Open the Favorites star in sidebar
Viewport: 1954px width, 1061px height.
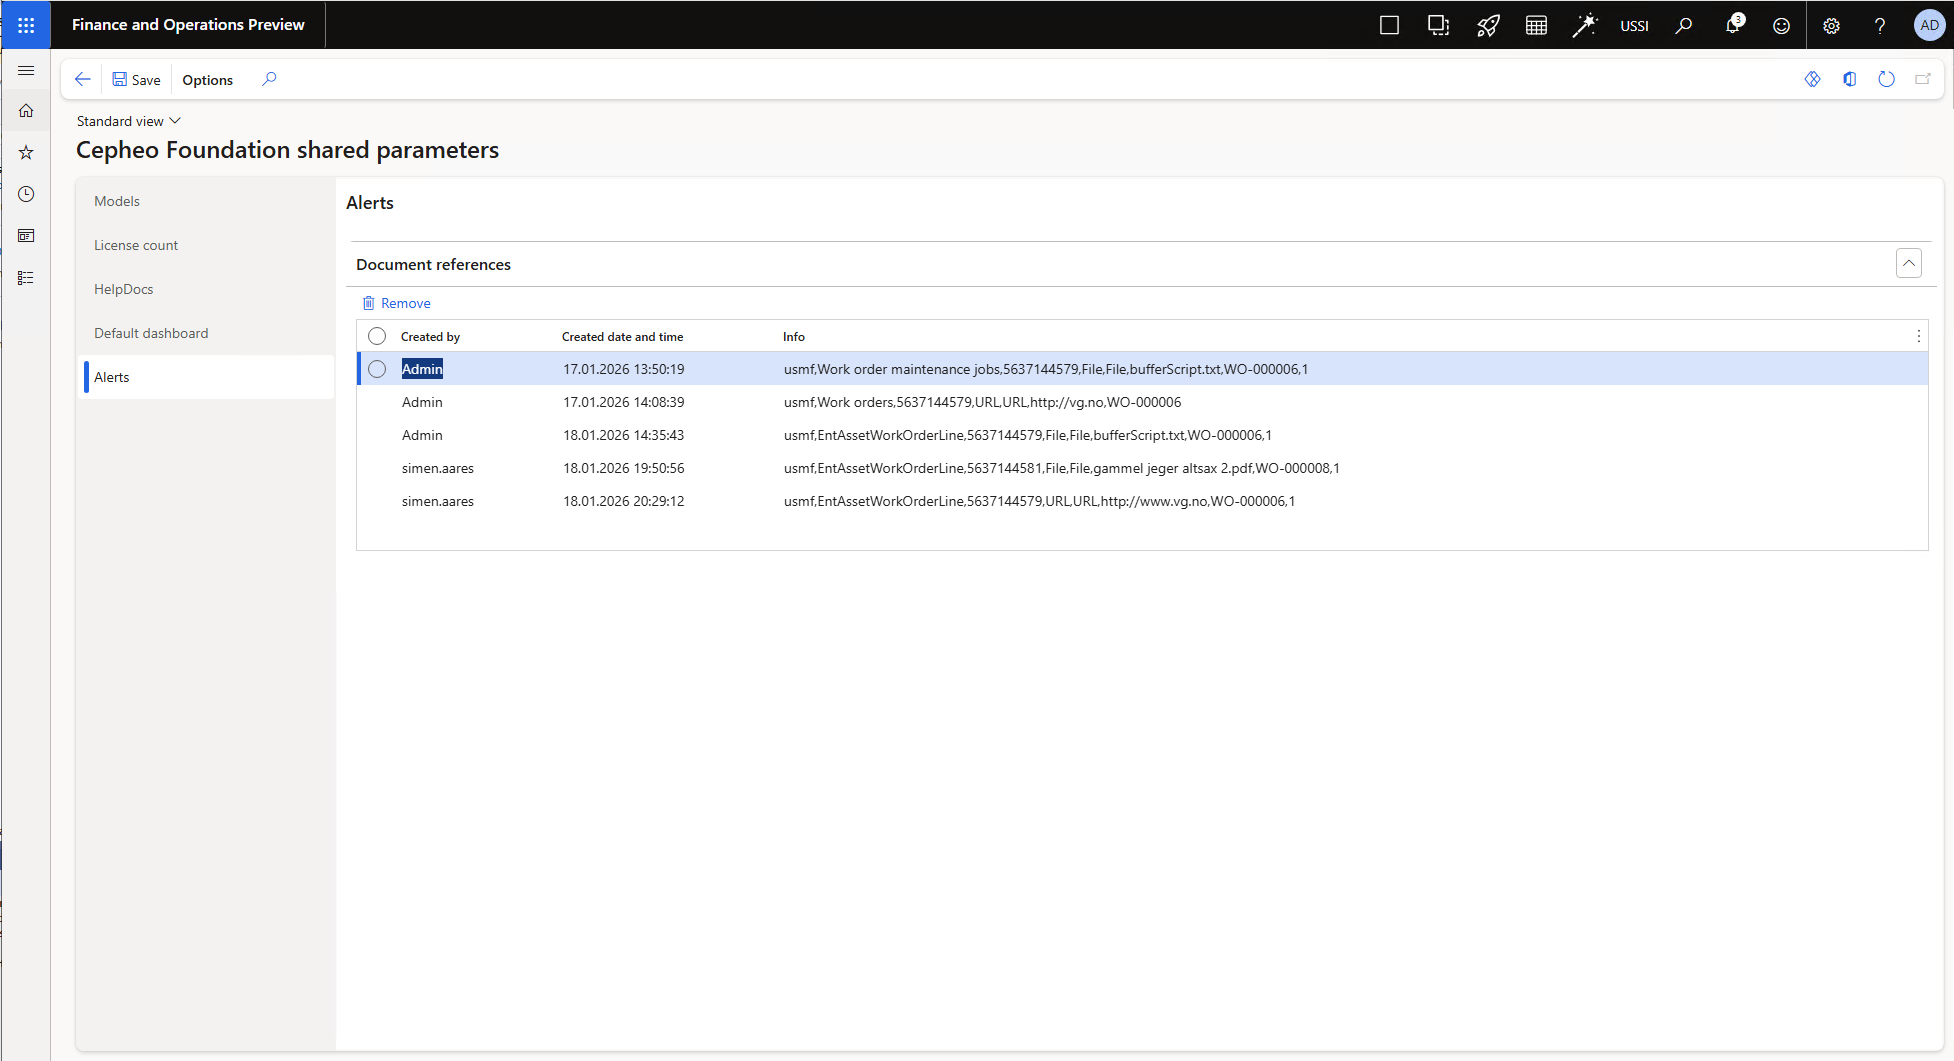[x=26, y=152]
